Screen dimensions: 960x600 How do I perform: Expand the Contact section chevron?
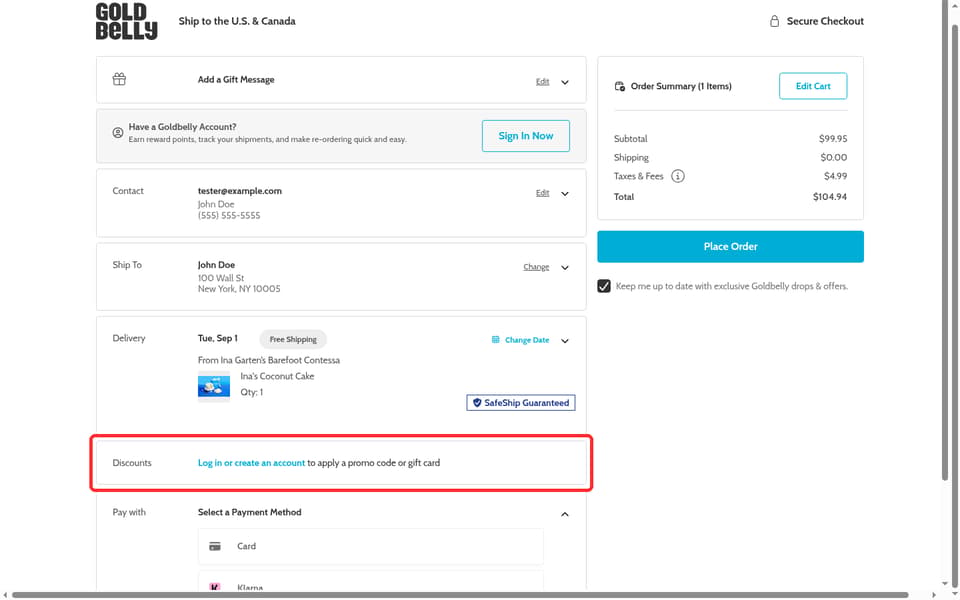click(x=564, y=193)
